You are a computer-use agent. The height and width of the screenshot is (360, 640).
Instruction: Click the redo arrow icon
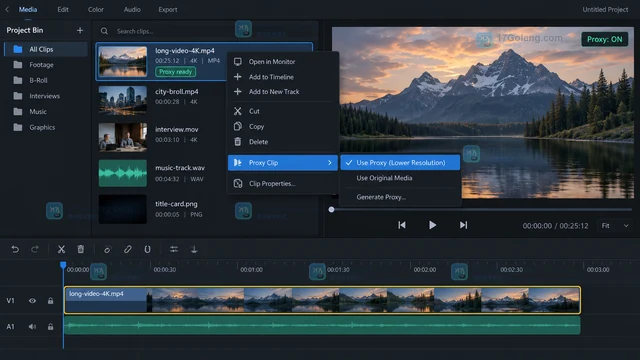[x=35, y=249]
